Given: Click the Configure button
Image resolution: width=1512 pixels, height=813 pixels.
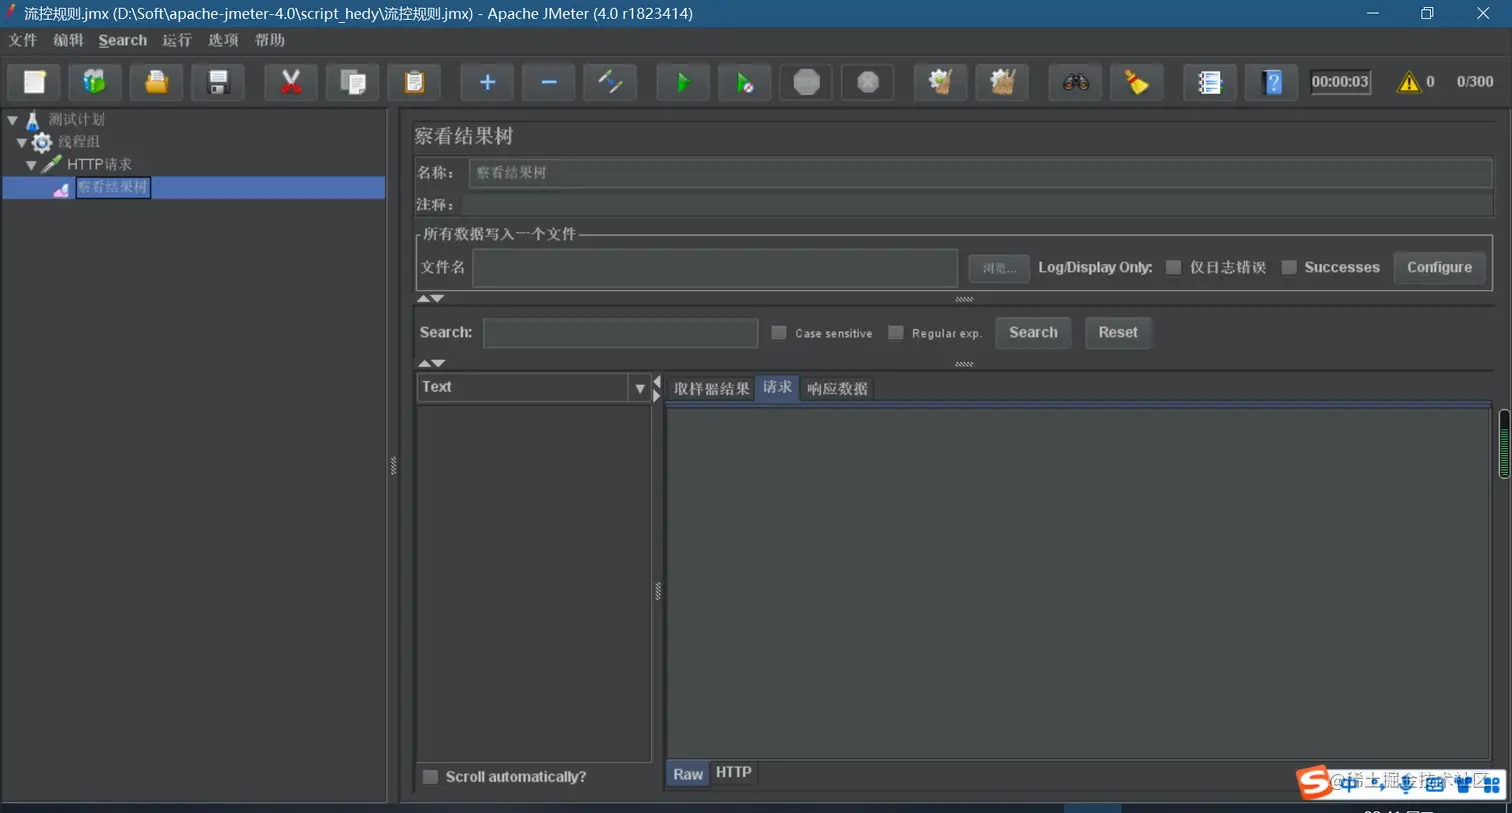Looking at the screenshot, I should coord(1439,267).
